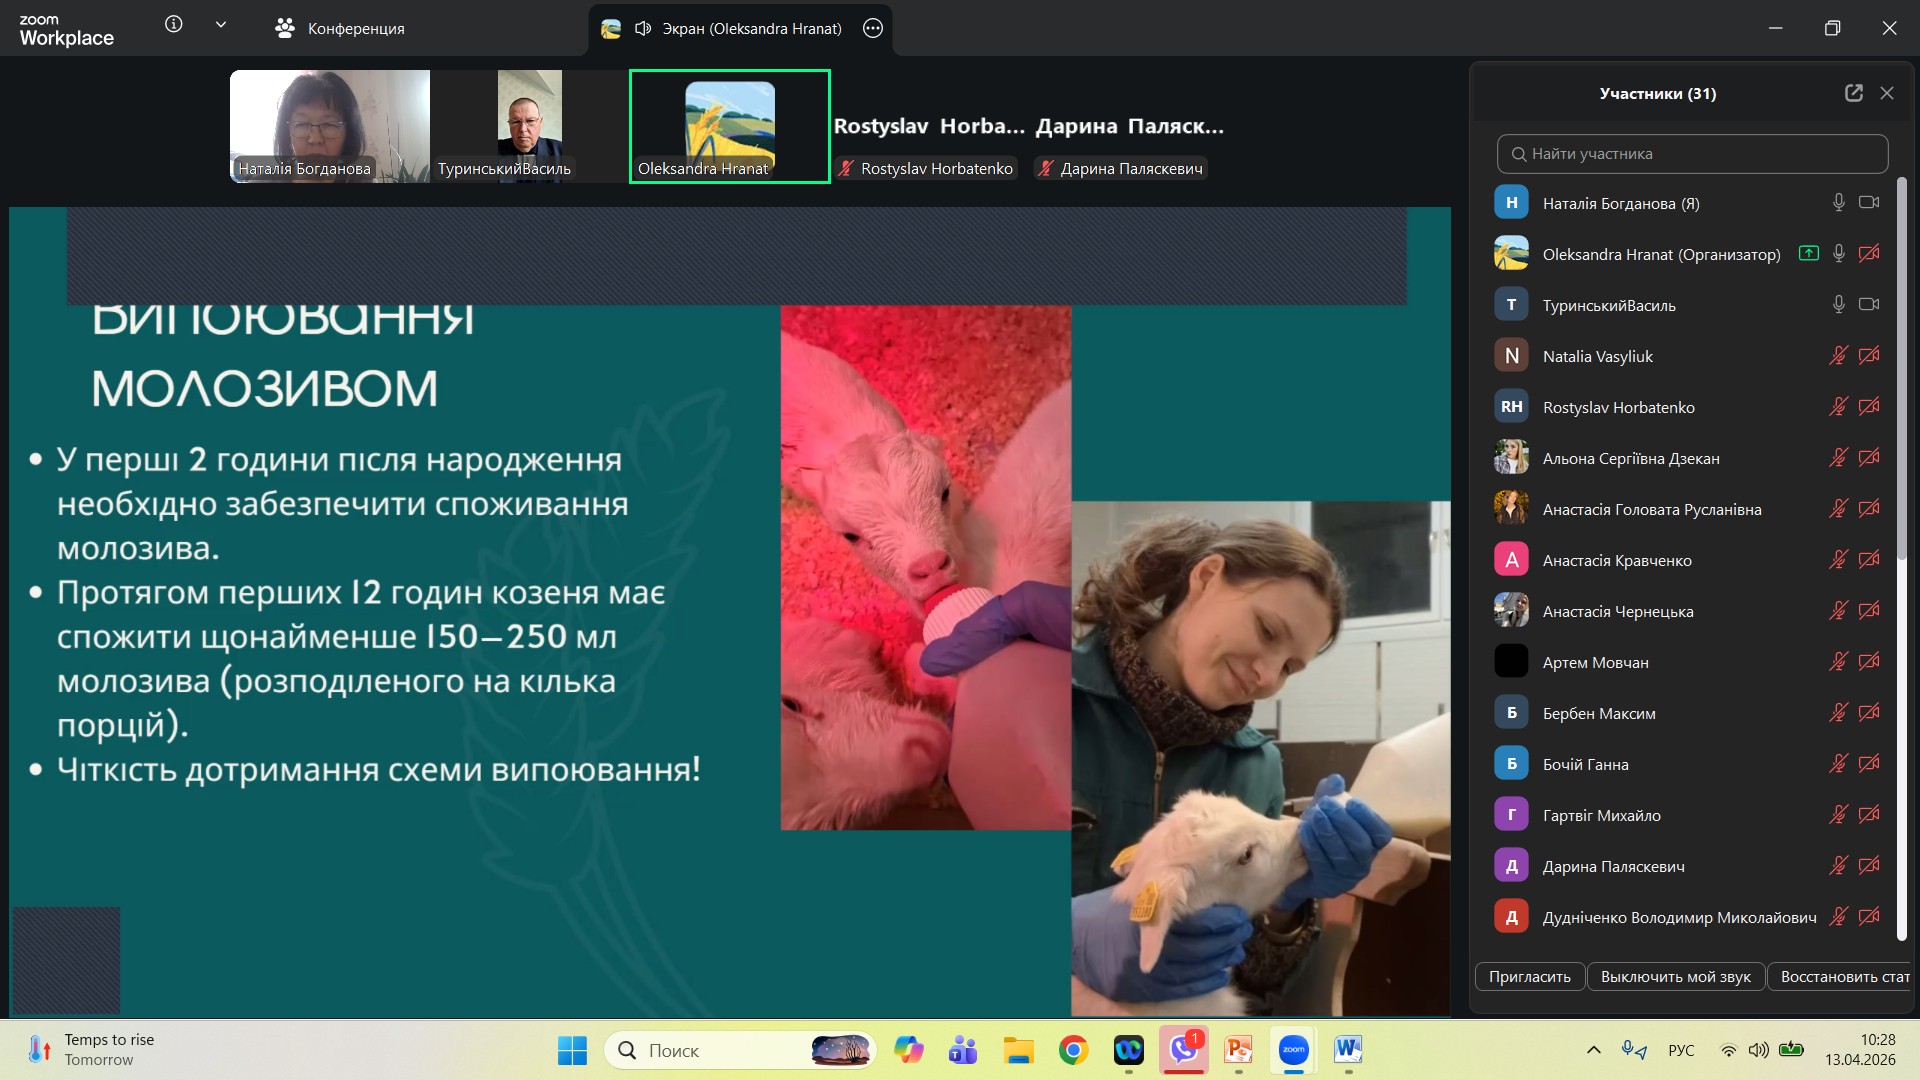The height and width of the screenshot is (1080, 1920).
Task: Switch to Экран (Oleksandra Hranat) tab
Action: click(x=738, y=29)
